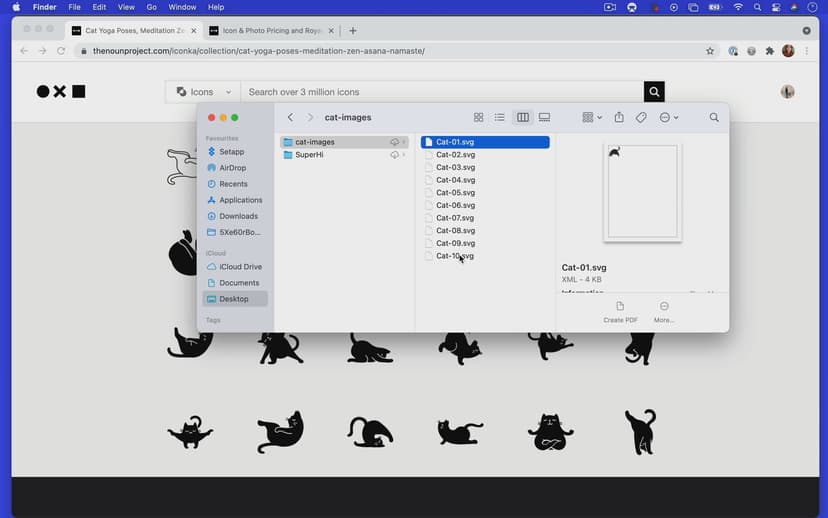This screenshot has width=828, height=518.
Task: Select Cat-05.svg in the file list
Action: pos(455,193)
